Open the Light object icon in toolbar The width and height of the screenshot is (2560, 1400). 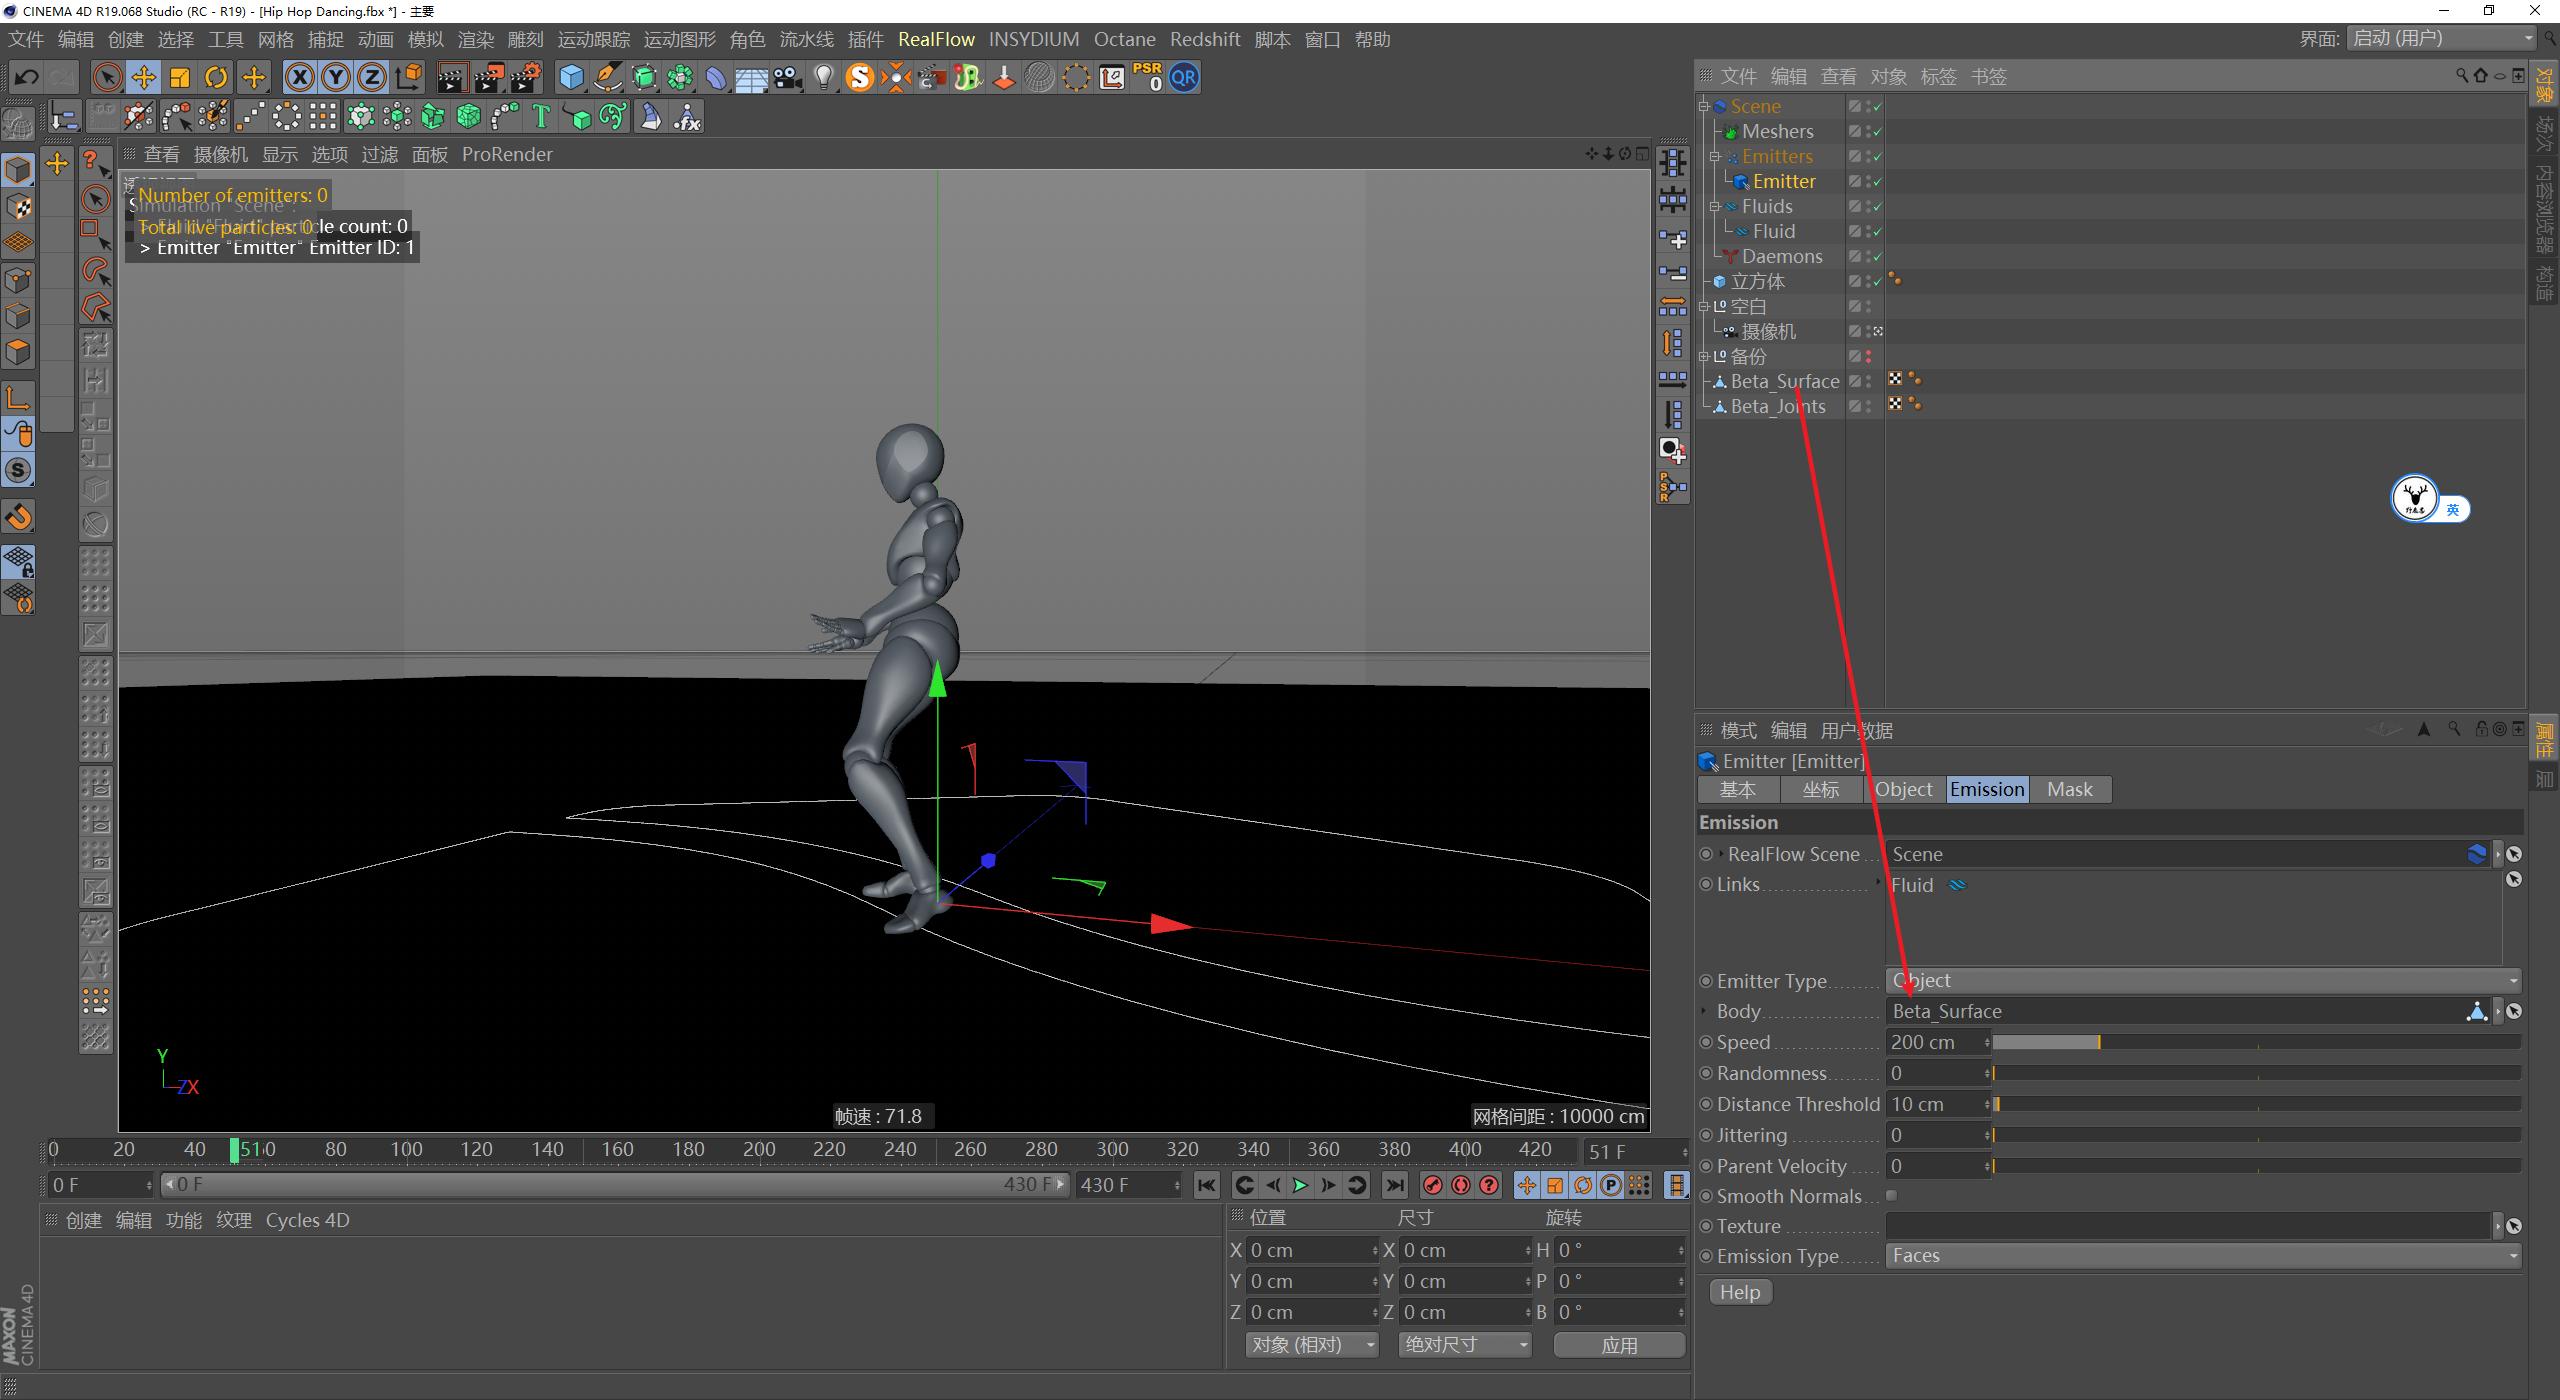coord(823,77)
